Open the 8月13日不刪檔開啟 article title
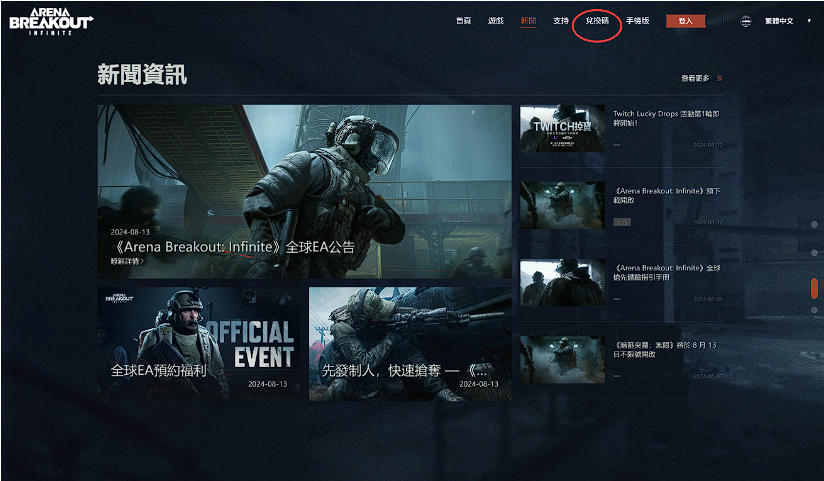This screenshot has width=824, height=481. point(665,350)
